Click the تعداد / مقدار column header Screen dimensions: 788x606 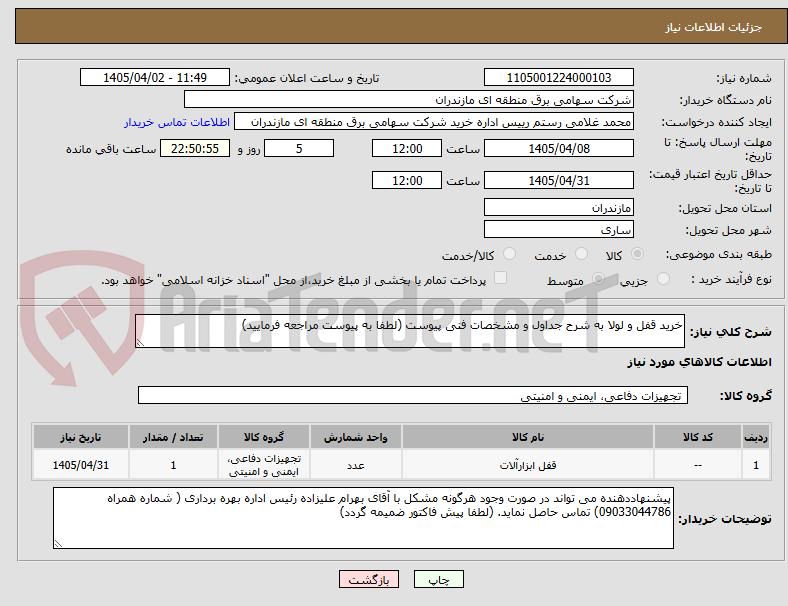point(173,437)
